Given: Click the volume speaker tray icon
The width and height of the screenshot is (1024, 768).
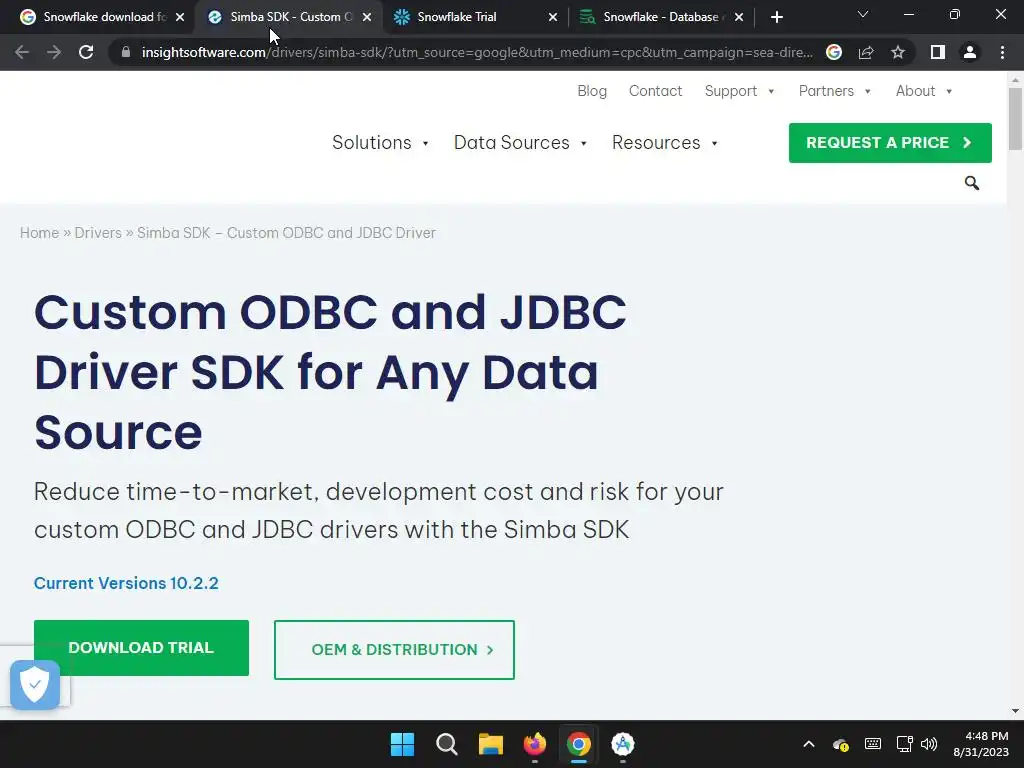Looking at the screenshot, I should click(x=929, y=744).
